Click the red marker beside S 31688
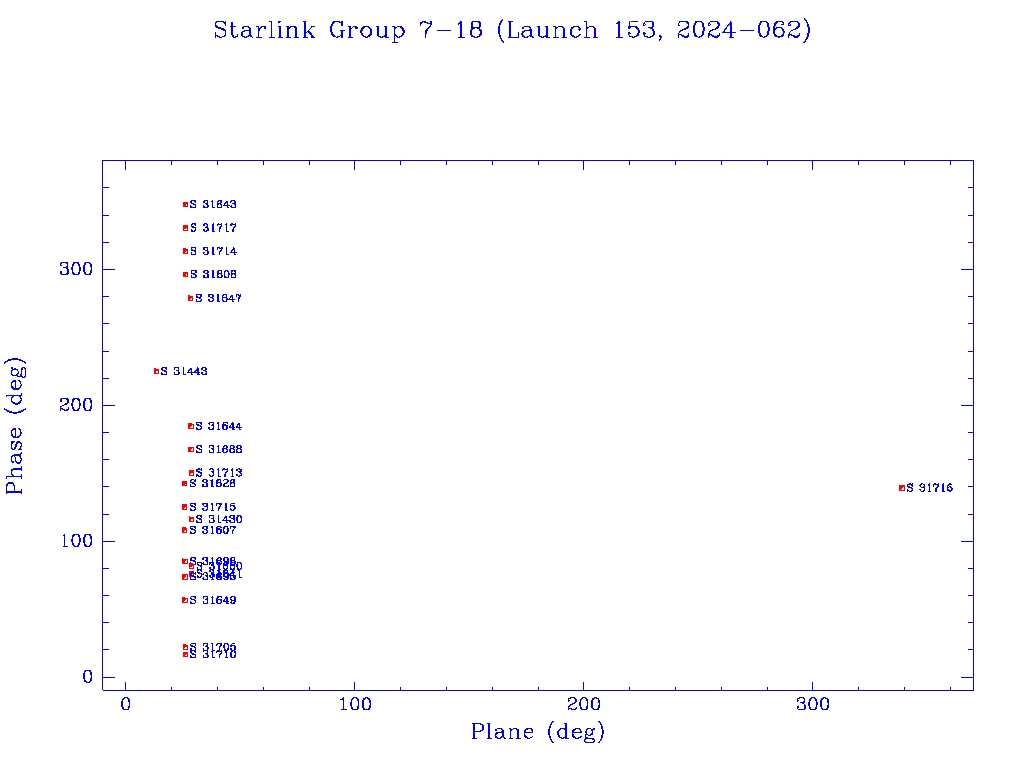1024x768 pixels. pos(191,449)
